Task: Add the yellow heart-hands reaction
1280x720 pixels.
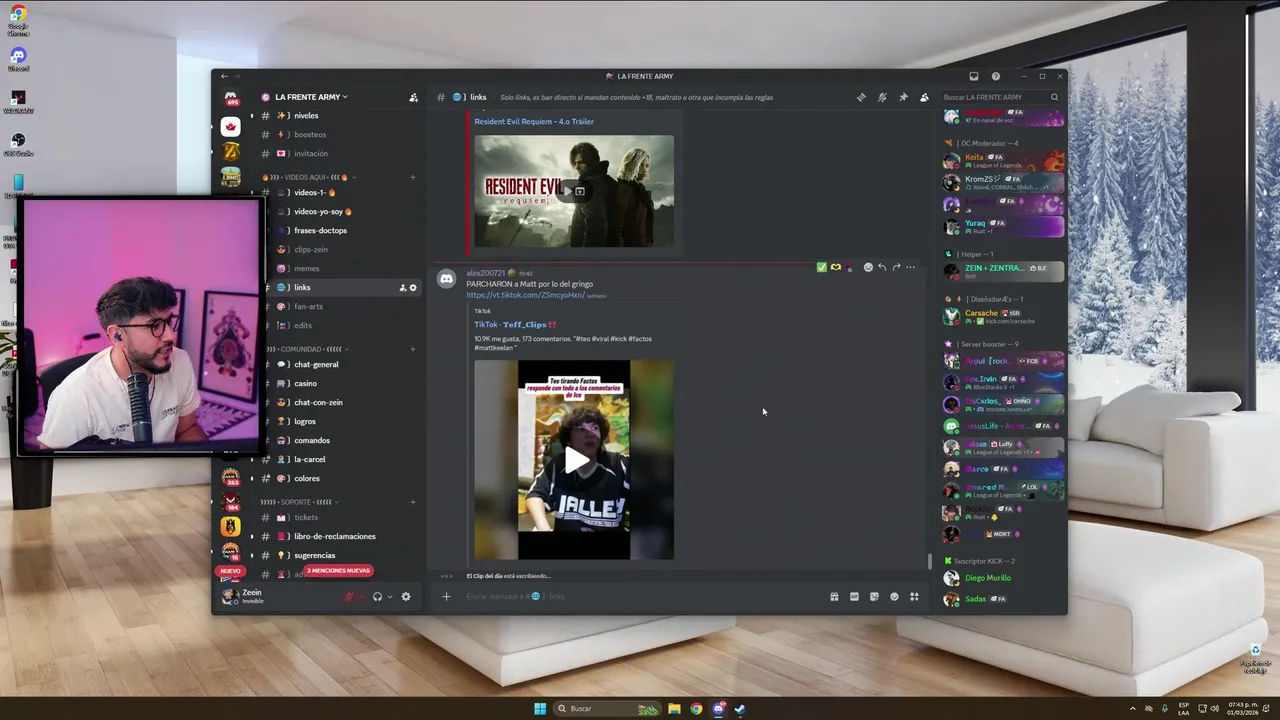Action: pos(835,267)
